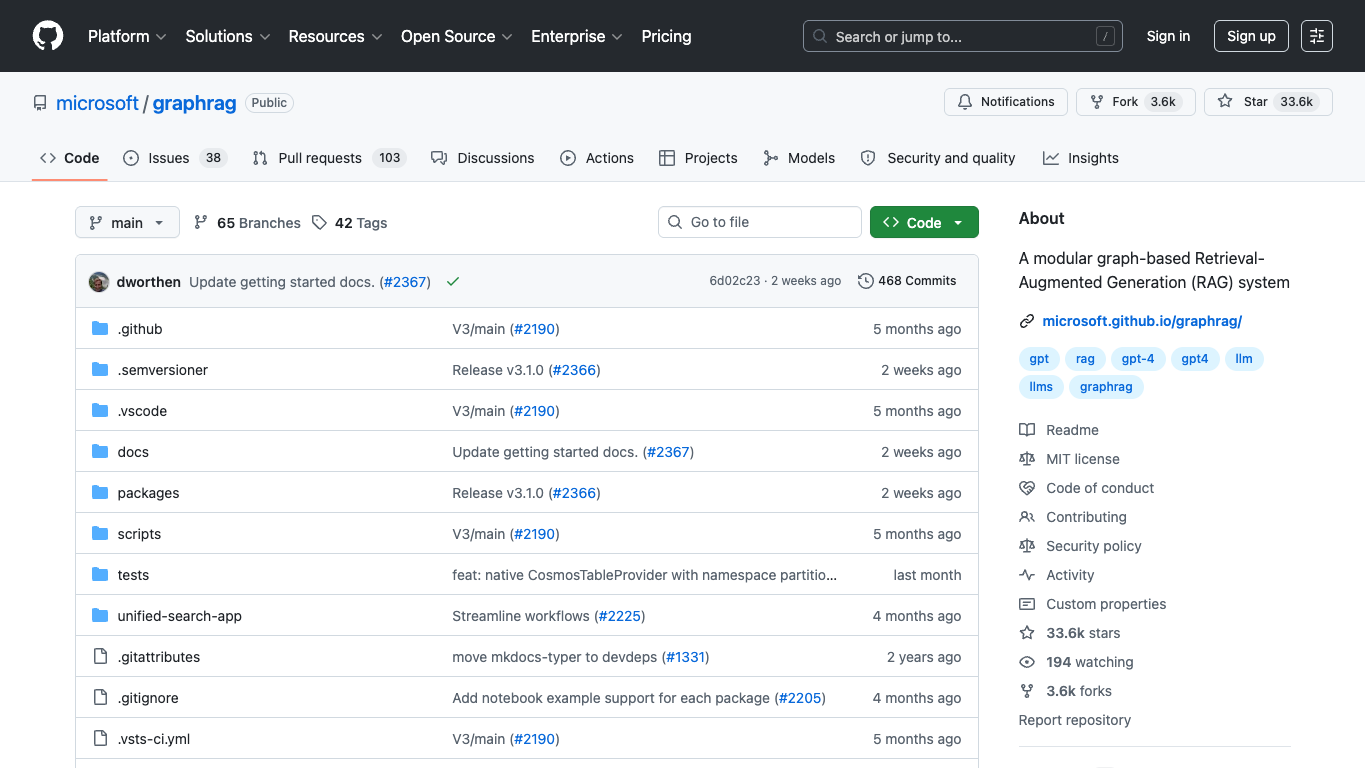Click the MIT license scale icon
Screen dimensions: 1365x768
(x=1027, y=459)
